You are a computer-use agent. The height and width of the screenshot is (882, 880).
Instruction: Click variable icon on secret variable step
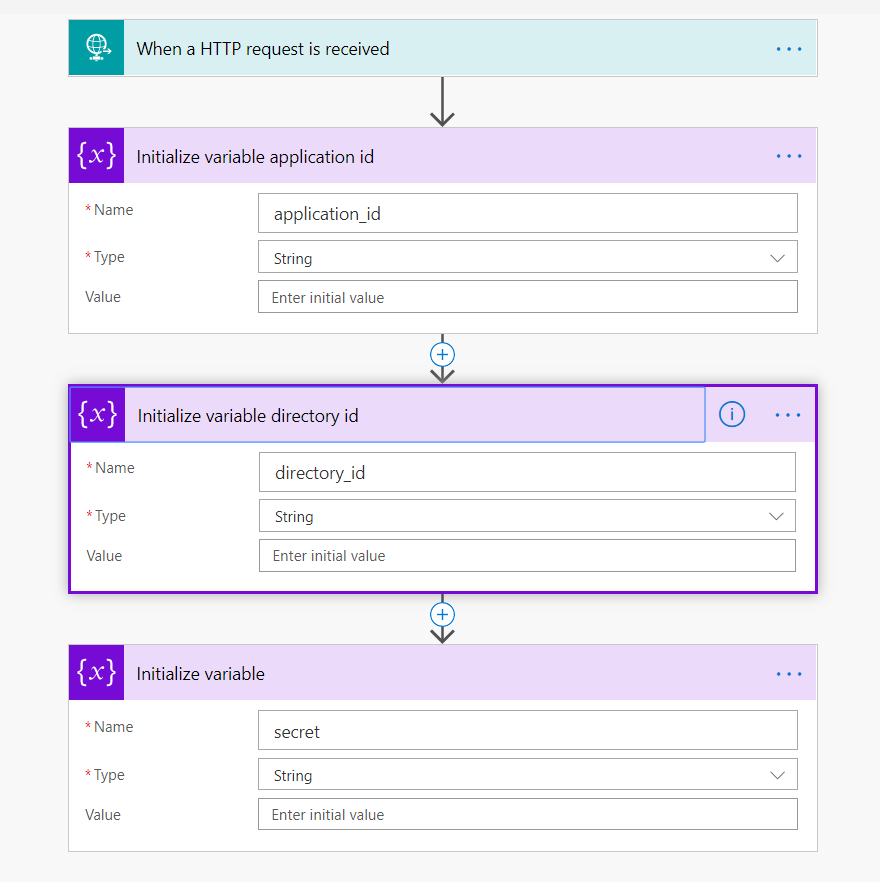(x=96, y=673)
